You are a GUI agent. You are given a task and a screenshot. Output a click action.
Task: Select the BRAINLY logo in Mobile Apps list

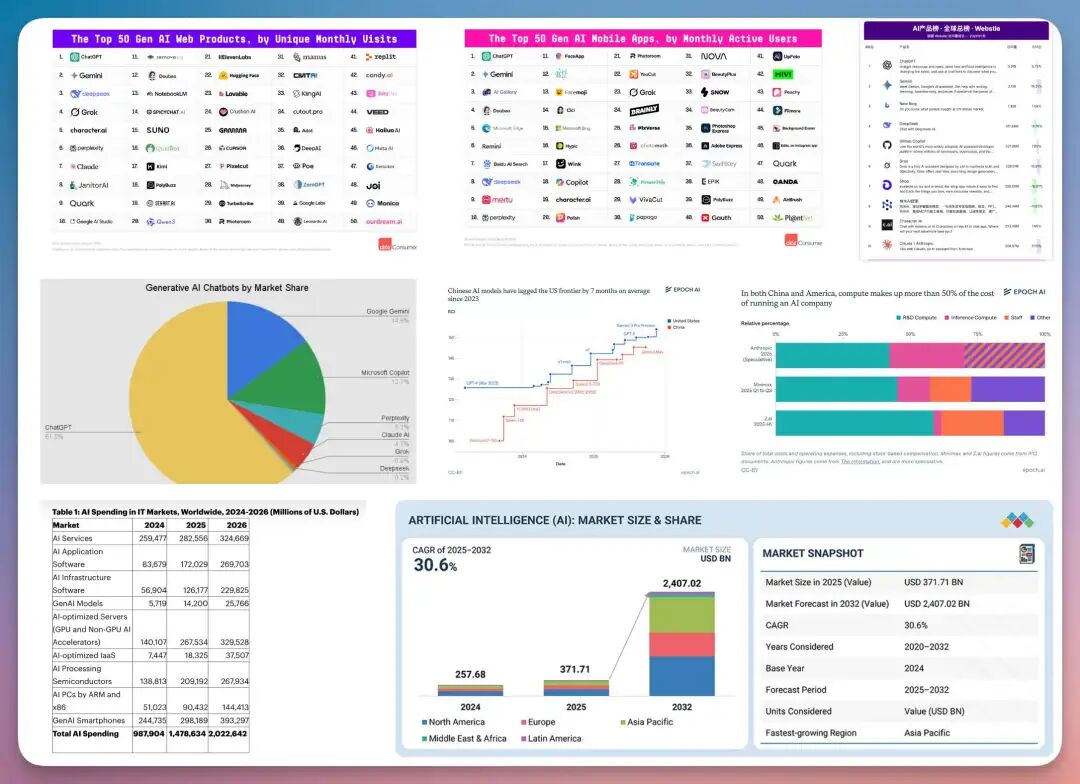point(644,110)
